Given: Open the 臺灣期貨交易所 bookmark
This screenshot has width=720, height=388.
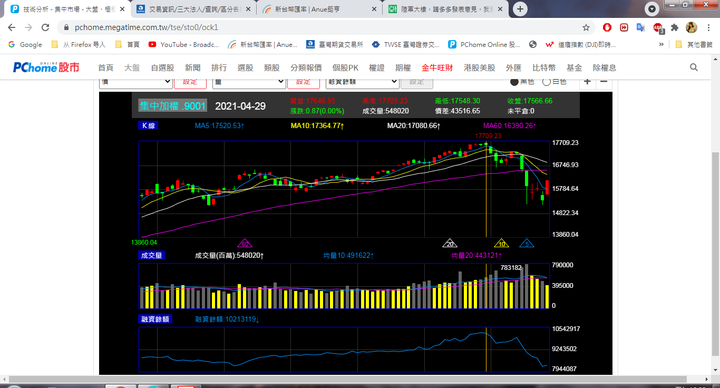Looking at the screenshot, I should pyautogui.click(x=335, y=45).
